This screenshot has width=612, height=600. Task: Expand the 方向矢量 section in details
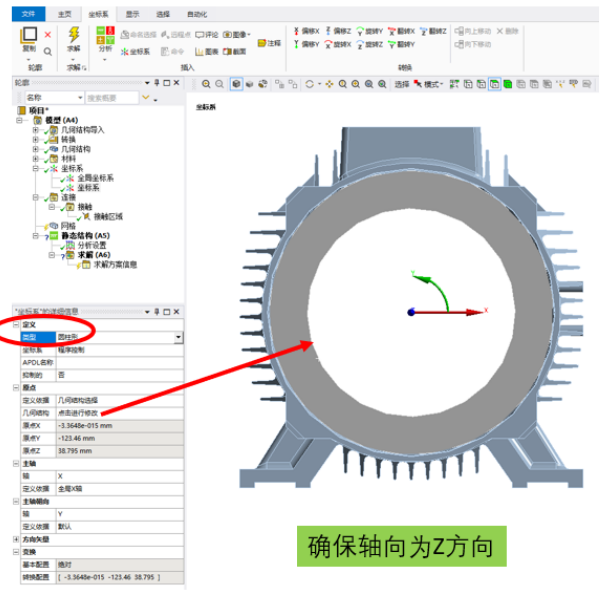pyautogui.click(x=16, y=539)
